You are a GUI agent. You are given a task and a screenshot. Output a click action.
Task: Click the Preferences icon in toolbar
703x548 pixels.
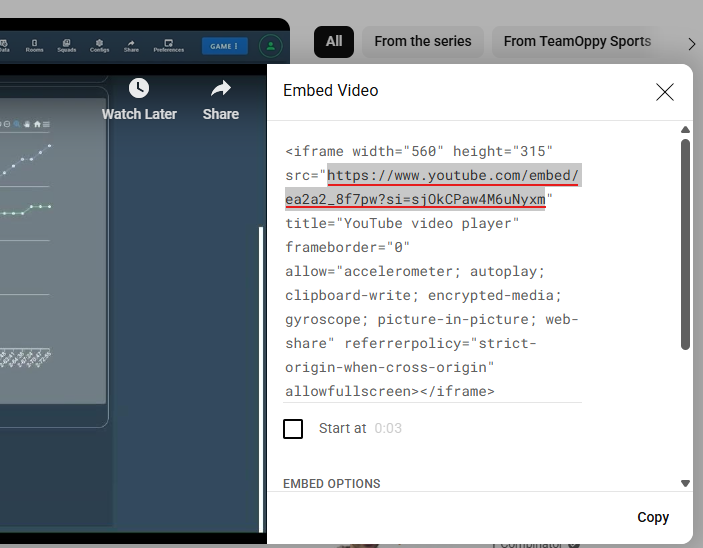pos(168,46)
